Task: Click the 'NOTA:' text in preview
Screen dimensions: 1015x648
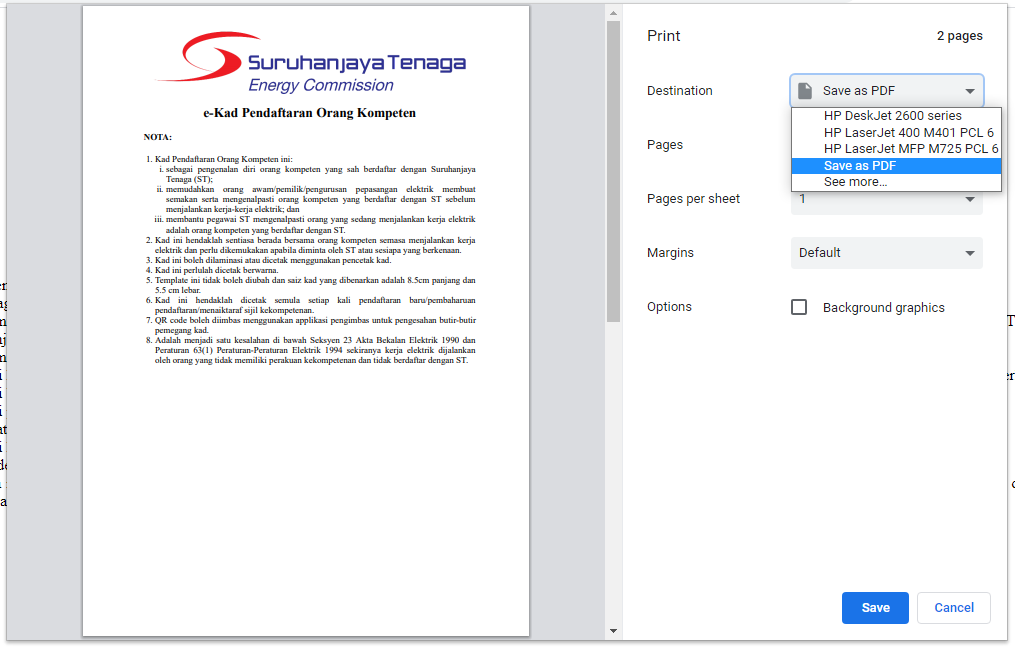Action: (x=158, y=137)
